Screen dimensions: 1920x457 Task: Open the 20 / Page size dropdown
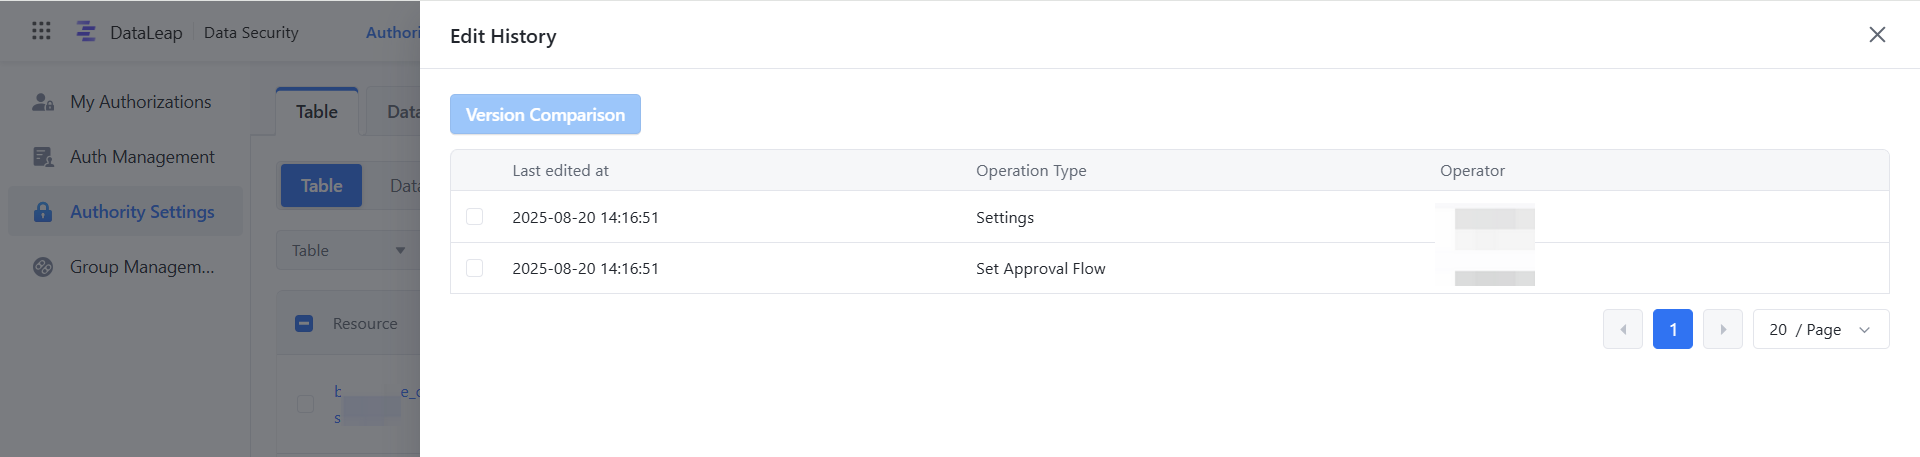click(1821, 329)
